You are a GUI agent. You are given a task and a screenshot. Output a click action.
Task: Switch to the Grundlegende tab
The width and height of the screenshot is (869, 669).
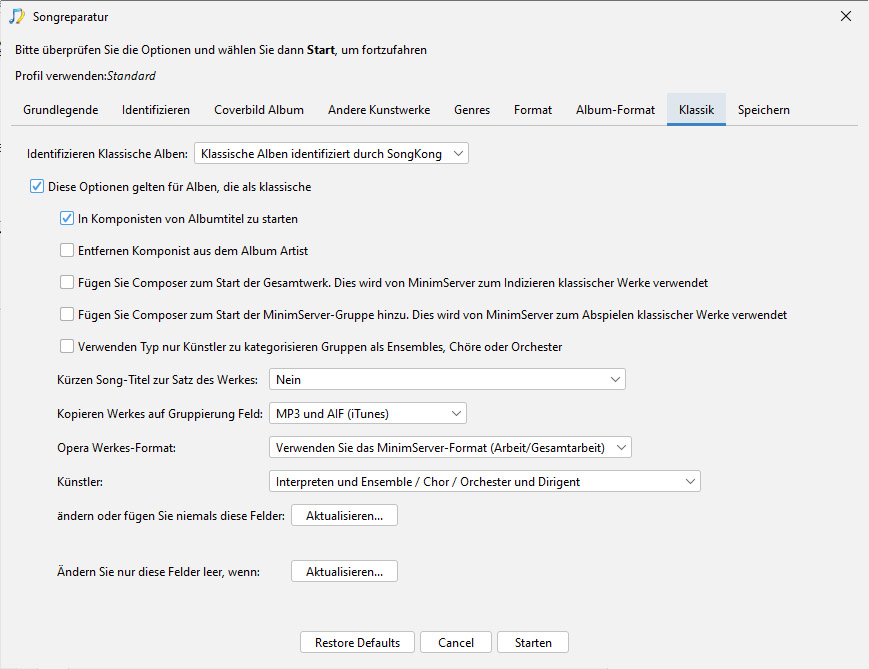click(60, 110)
